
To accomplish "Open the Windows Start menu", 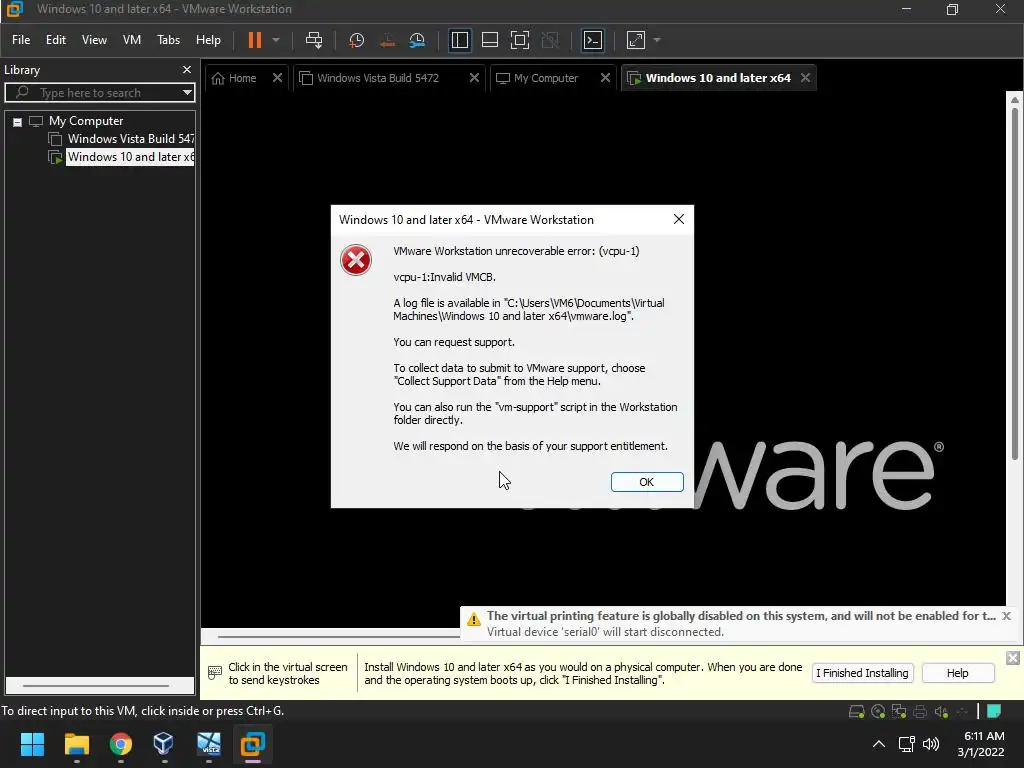I will 32,744.
